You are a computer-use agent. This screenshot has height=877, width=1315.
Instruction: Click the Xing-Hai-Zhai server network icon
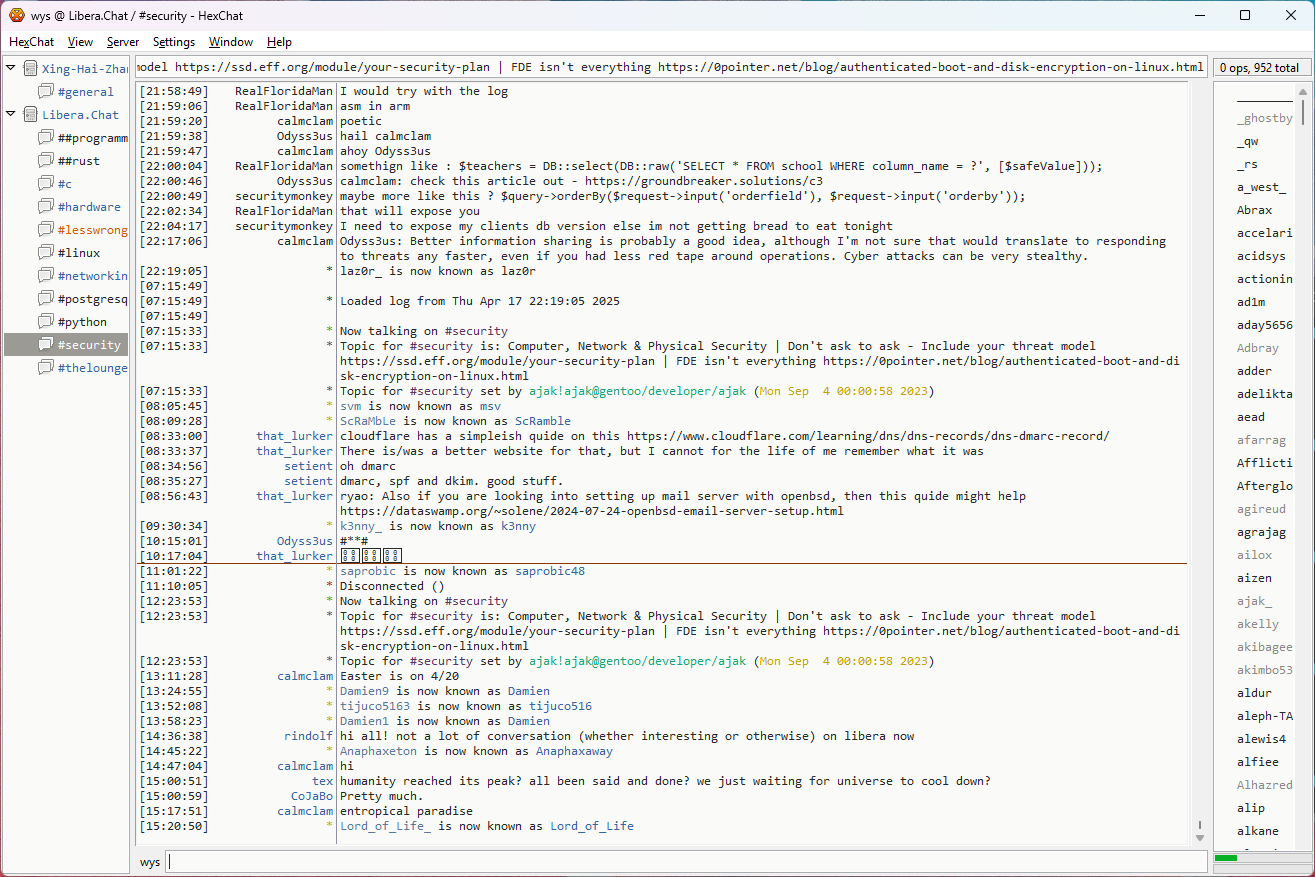pos(31,69)
